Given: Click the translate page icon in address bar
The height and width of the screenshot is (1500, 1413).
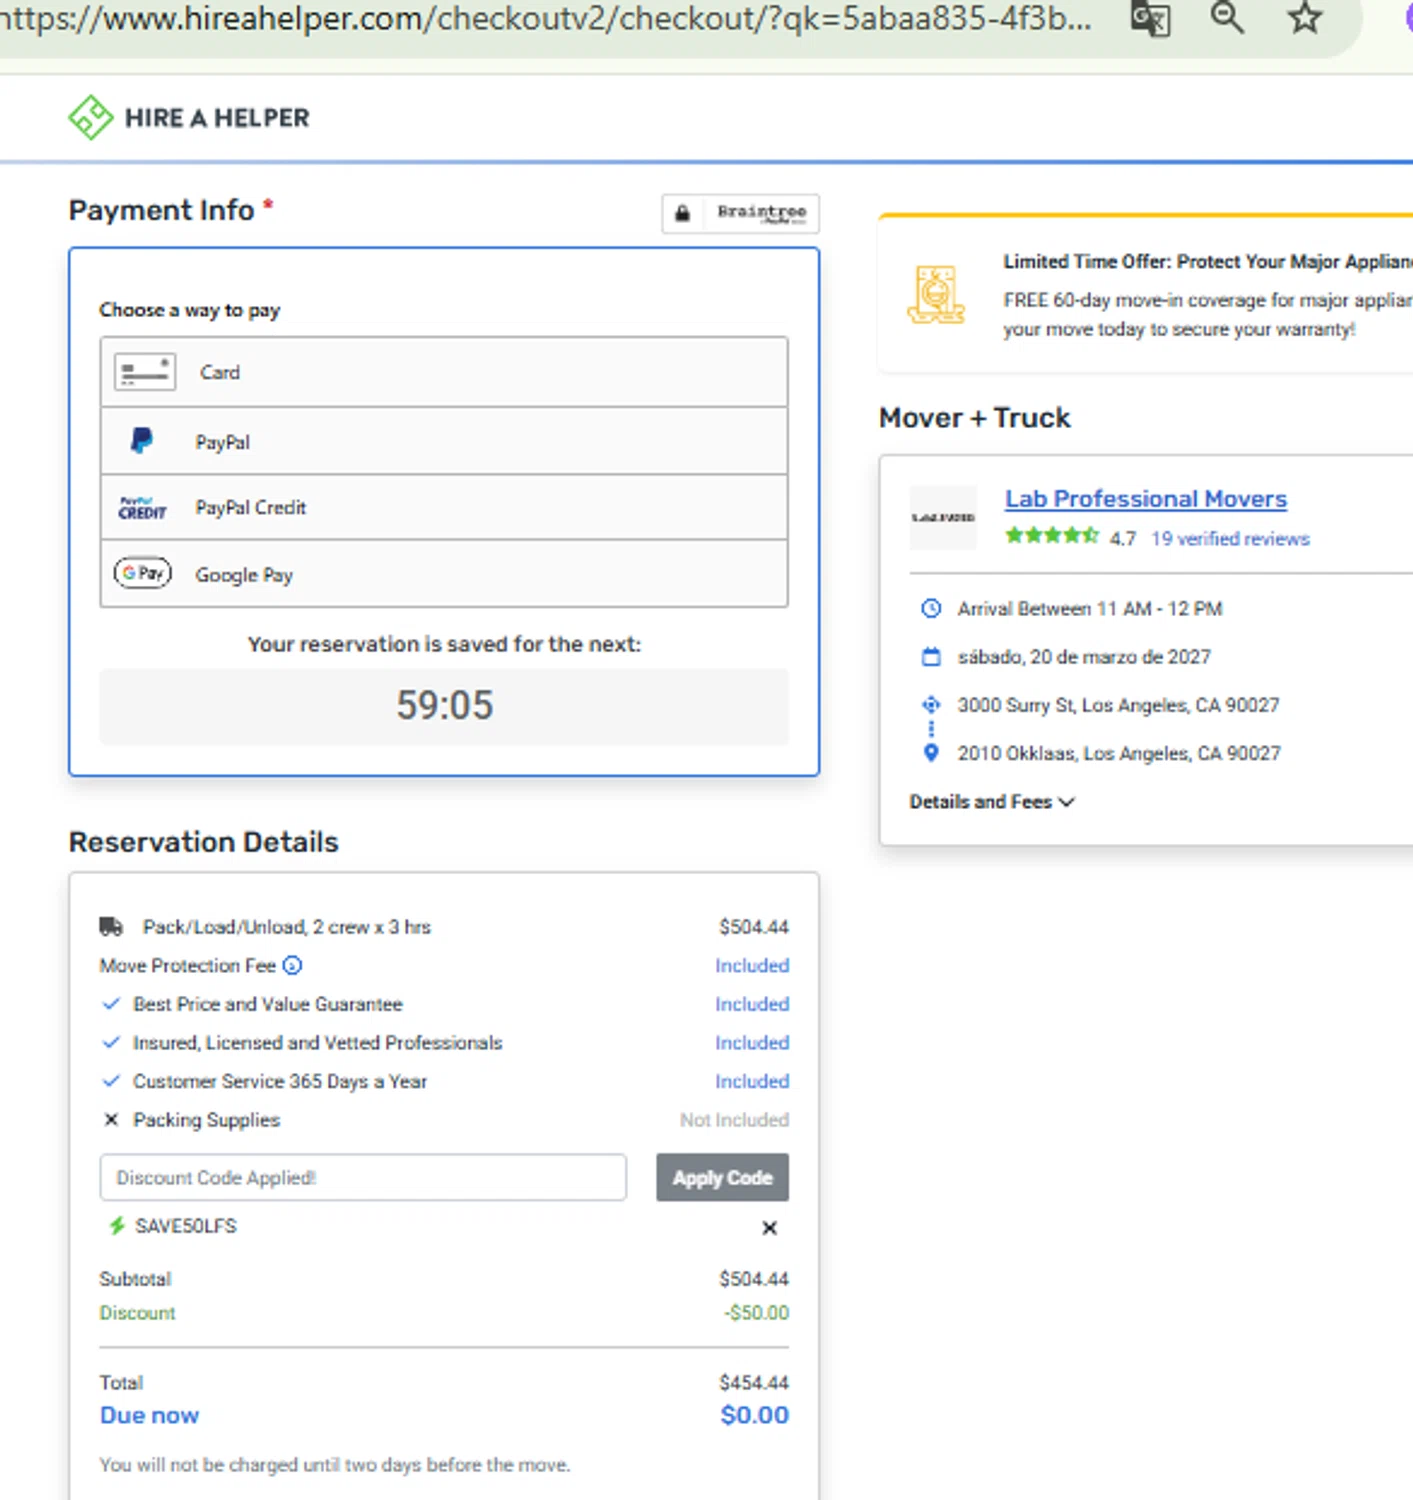Looking at the screenshot, I should (1151, 18).
